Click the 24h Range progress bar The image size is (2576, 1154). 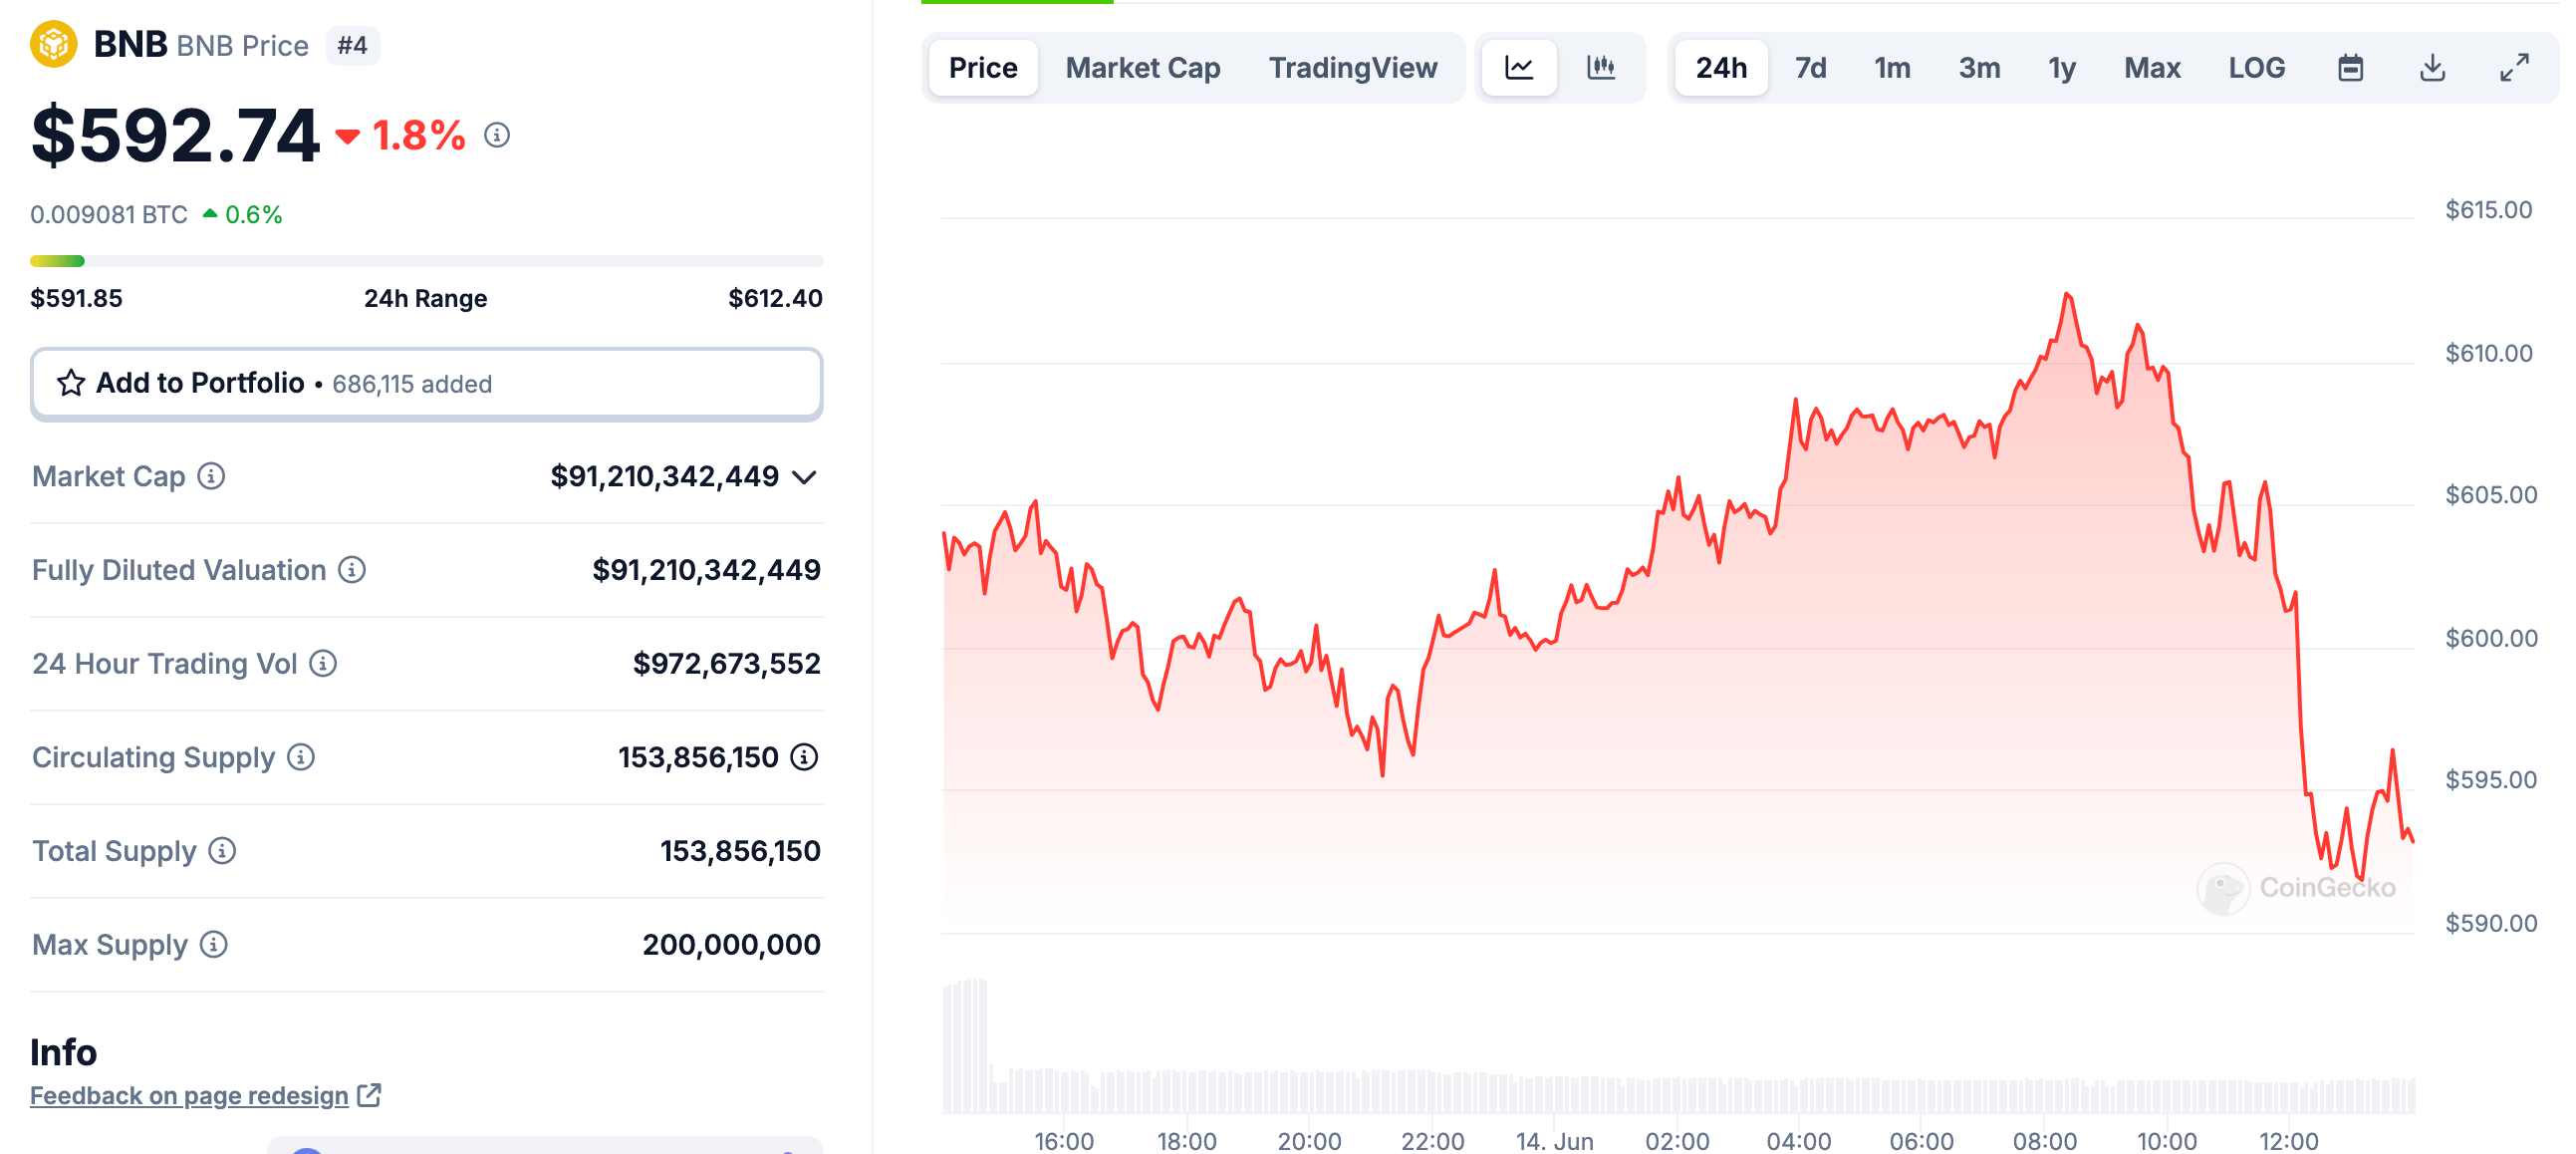pyautogui.click(x=427, y=261)
